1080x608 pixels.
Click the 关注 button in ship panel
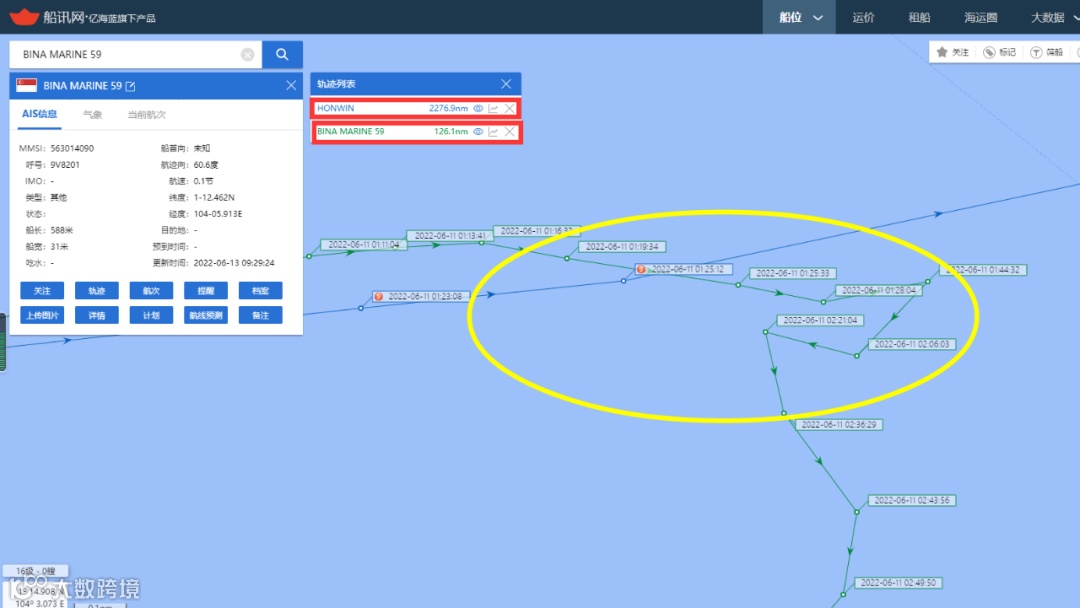pyautogui.click(x=42, y=291)
